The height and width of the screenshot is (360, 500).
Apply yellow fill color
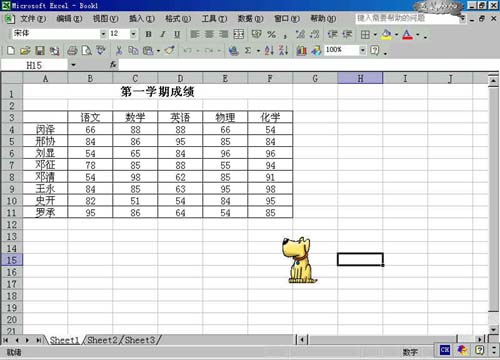pos(386,34)
